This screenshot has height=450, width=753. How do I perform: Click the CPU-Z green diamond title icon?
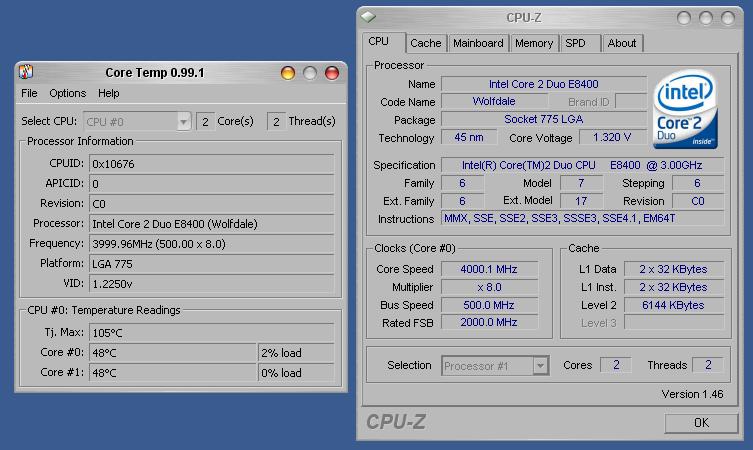[369, 17]
